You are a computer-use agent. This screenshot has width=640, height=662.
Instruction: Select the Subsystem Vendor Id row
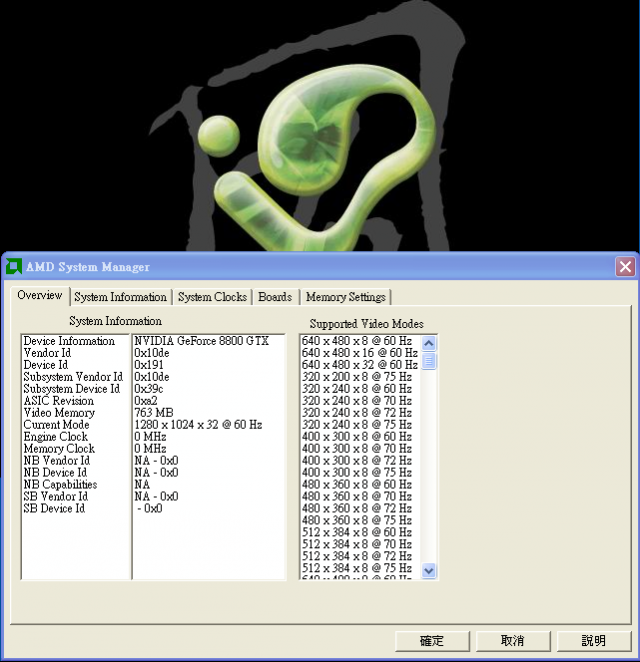click(x=73, y=377)
